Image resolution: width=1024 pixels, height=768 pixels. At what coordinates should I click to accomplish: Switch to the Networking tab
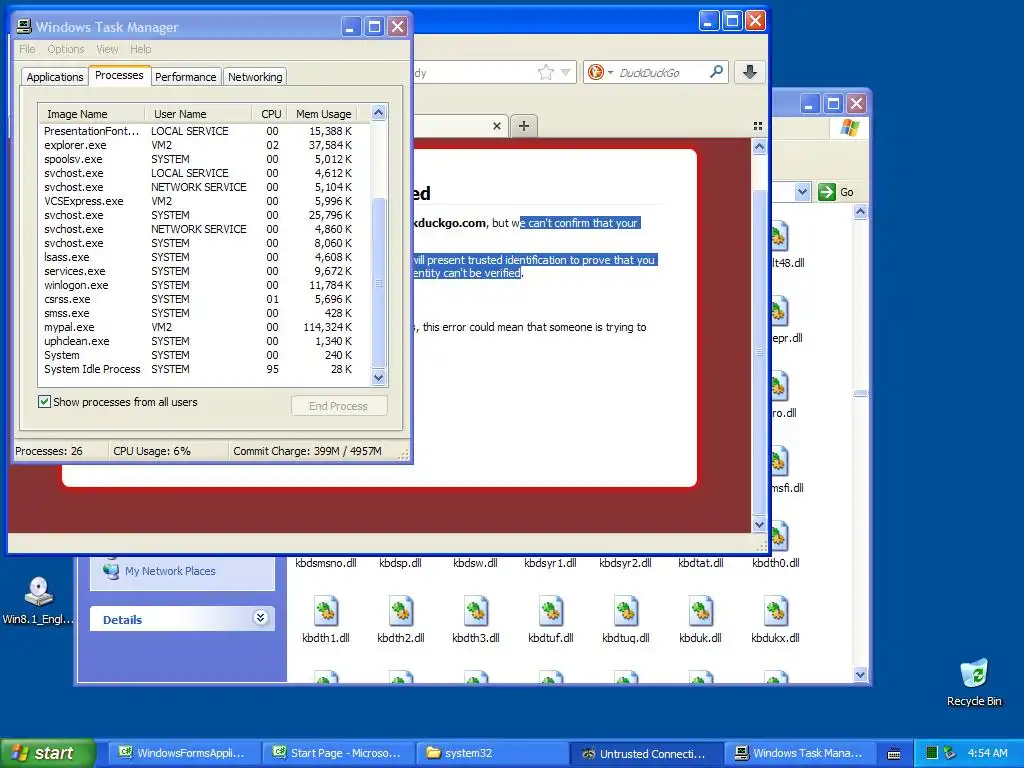point(255,76)
